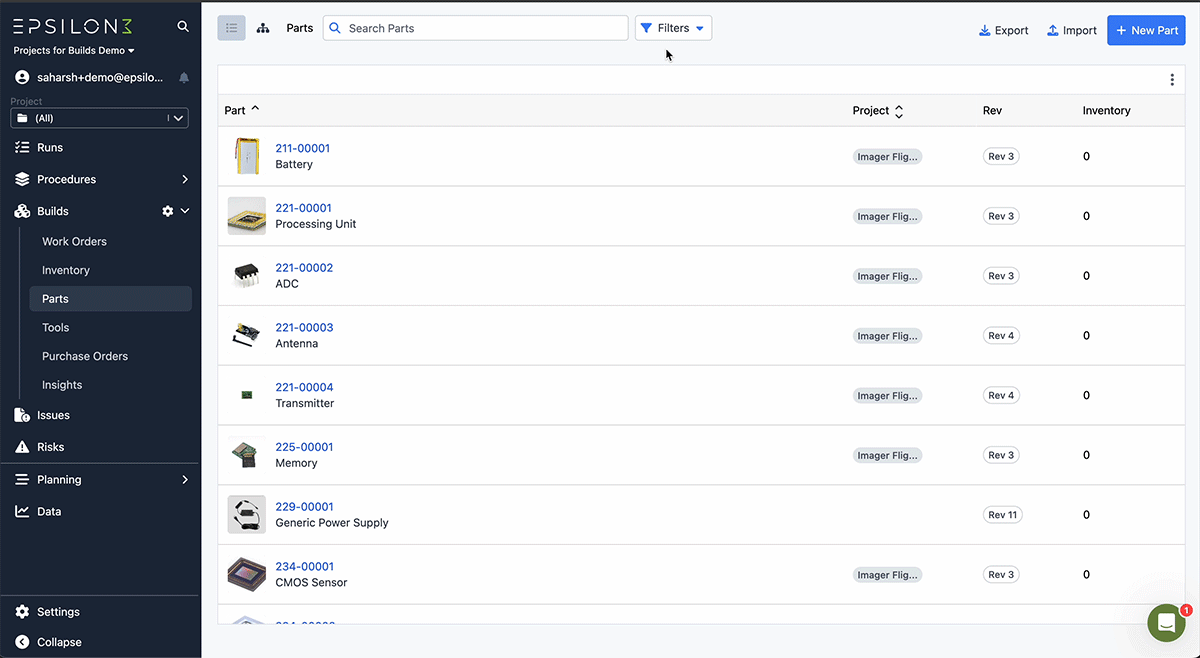Create a part with New Part button
This screenshot has width=1200, height=658.
click(1146, 30)
